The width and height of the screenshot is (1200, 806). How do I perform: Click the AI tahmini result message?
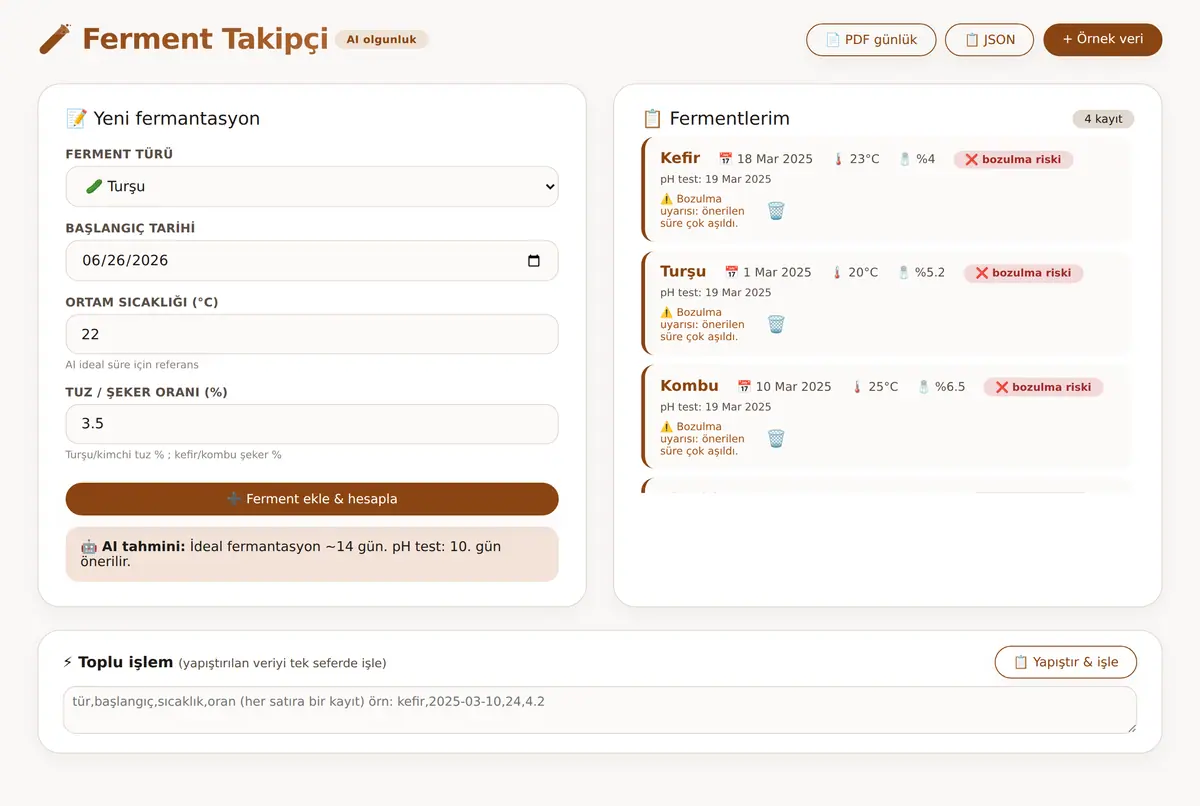[x=312, y=554]
